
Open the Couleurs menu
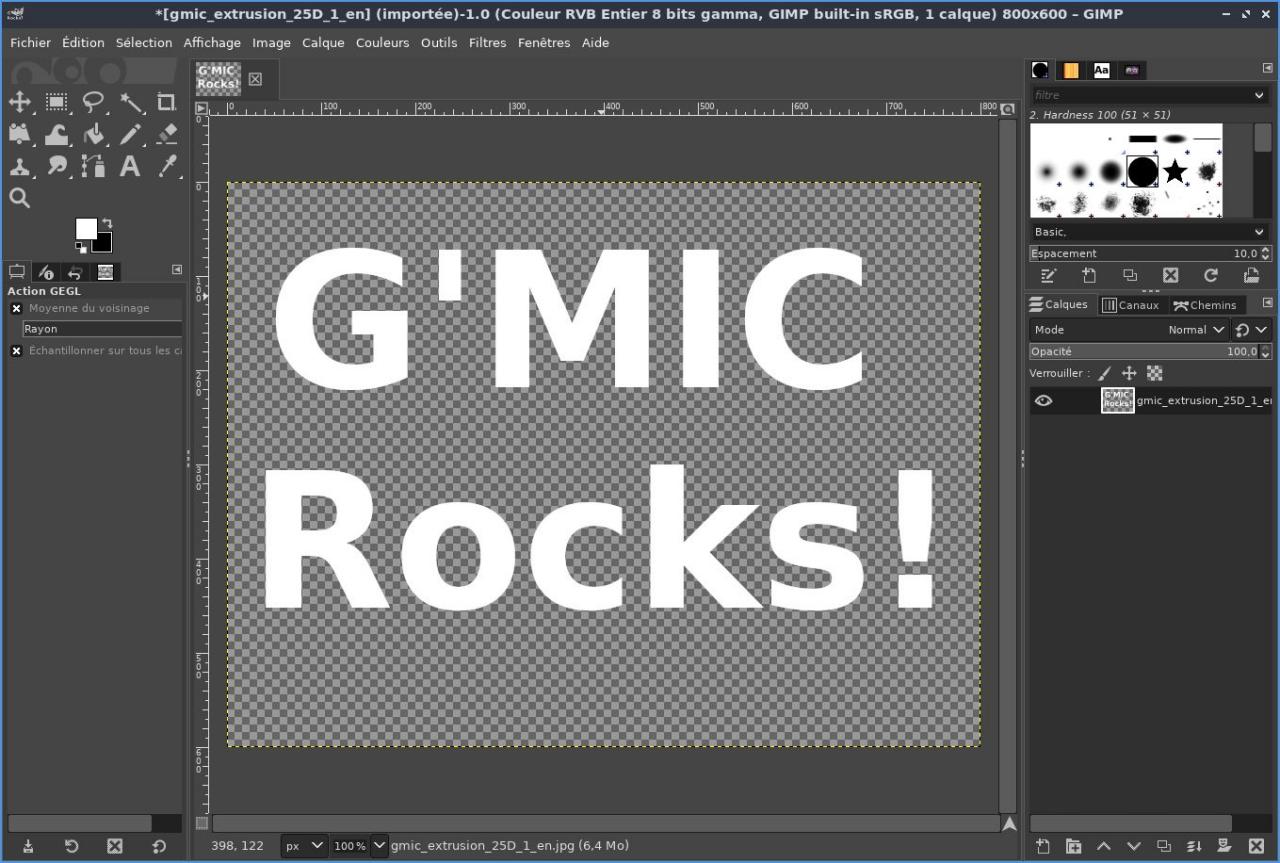tap(383, 43)
